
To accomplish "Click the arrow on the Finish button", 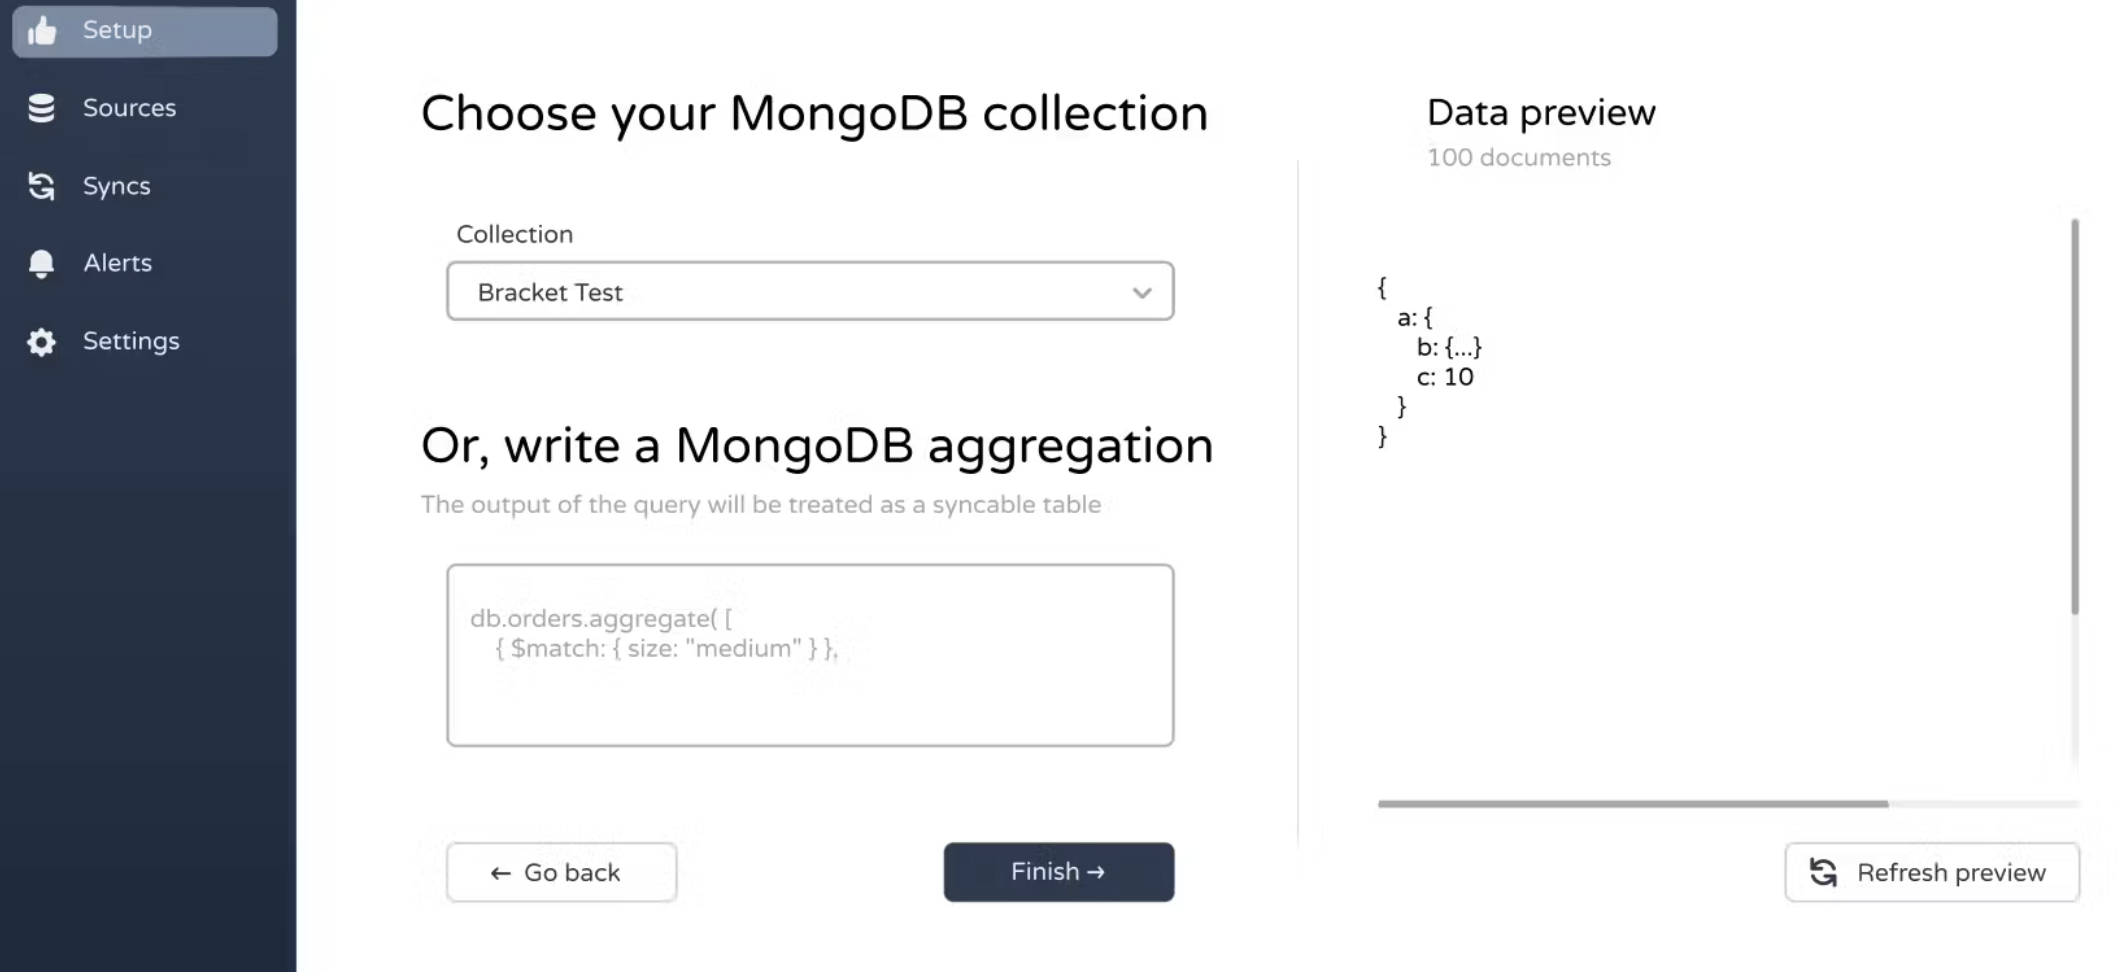I will tap(1096, 872).
